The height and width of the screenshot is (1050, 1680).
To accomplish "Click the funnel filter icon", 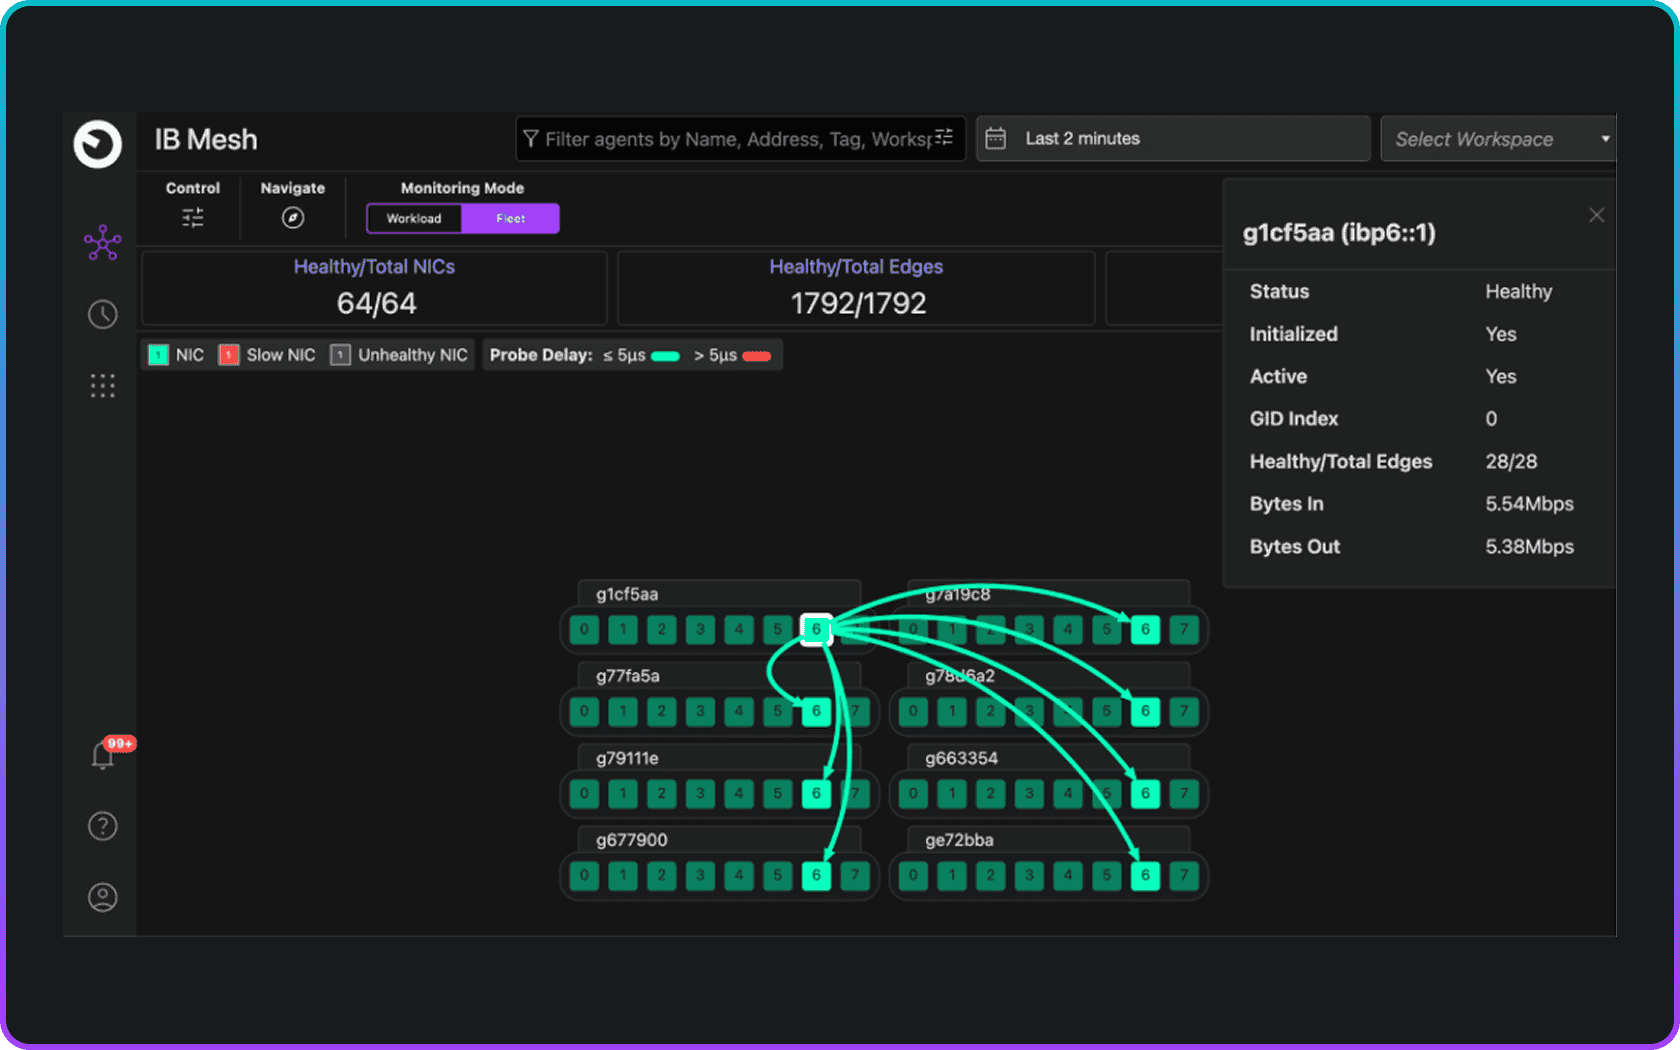I will [x=531, y=139].
